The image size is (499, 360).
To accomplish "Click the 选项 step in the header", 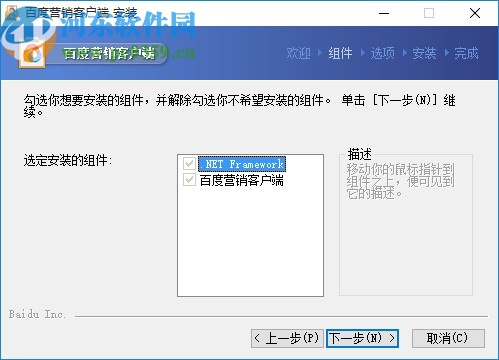I will point(382,53).
